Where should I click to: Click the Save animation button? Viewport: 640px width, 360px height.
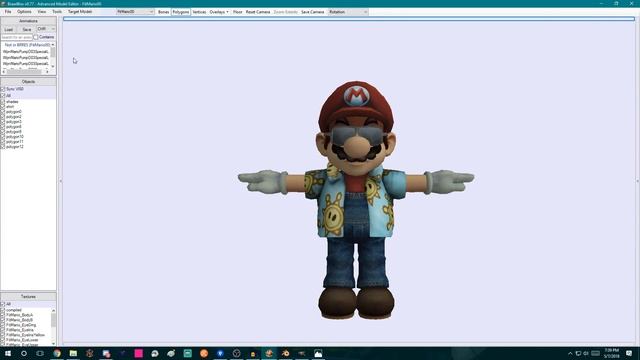coord(27,29)
